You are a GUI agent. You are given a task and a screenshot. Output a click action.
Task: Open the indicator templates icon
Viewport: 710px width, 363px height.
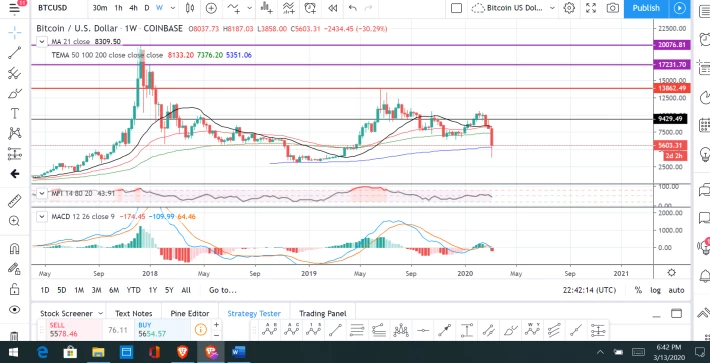(288, 8)
